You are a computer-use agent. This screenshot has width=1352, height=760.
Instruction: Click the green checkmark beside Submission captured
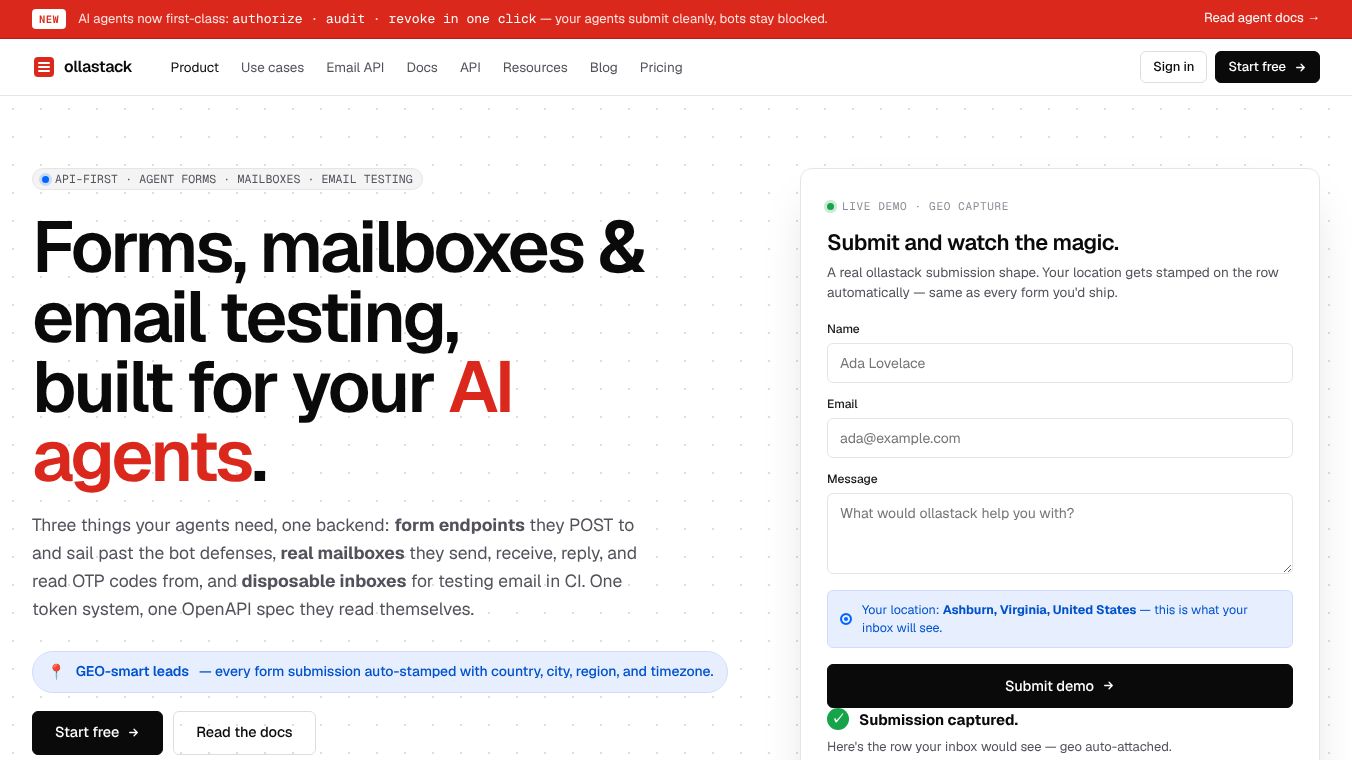[838, 719]
